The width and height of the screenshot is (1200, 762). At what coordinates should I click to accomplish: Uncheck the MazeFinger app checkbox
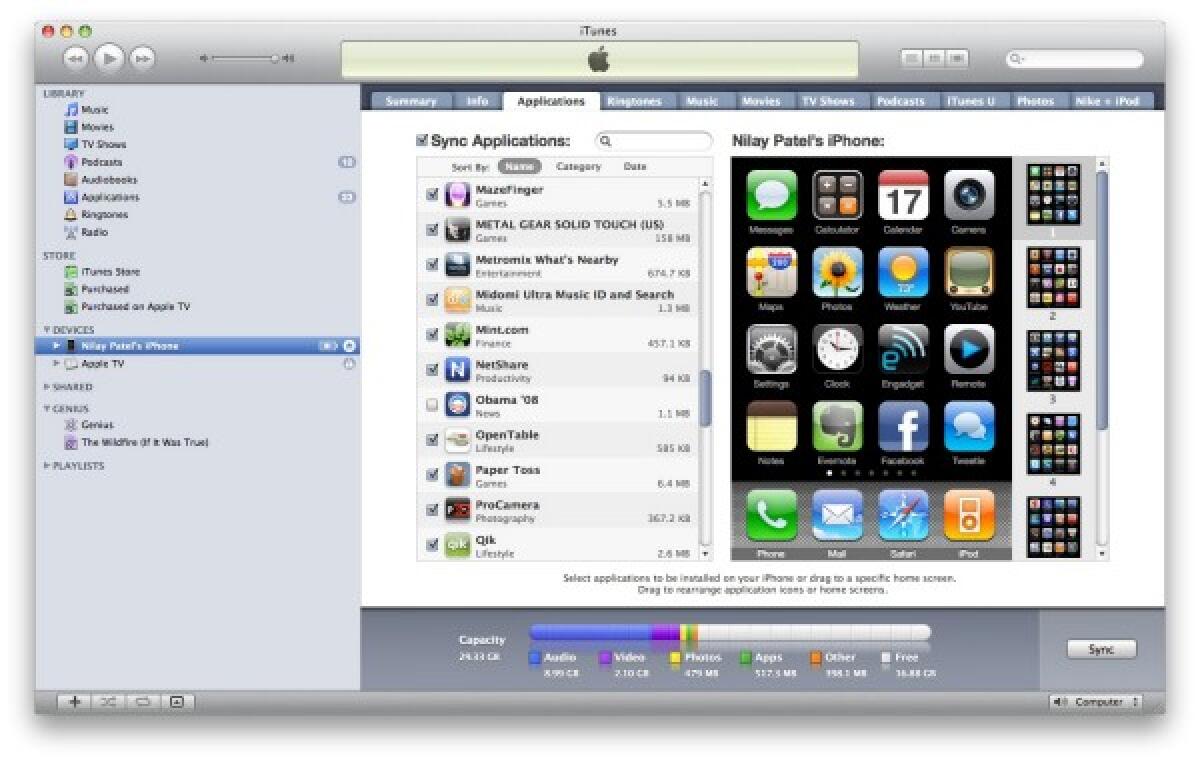coord(432,195)
